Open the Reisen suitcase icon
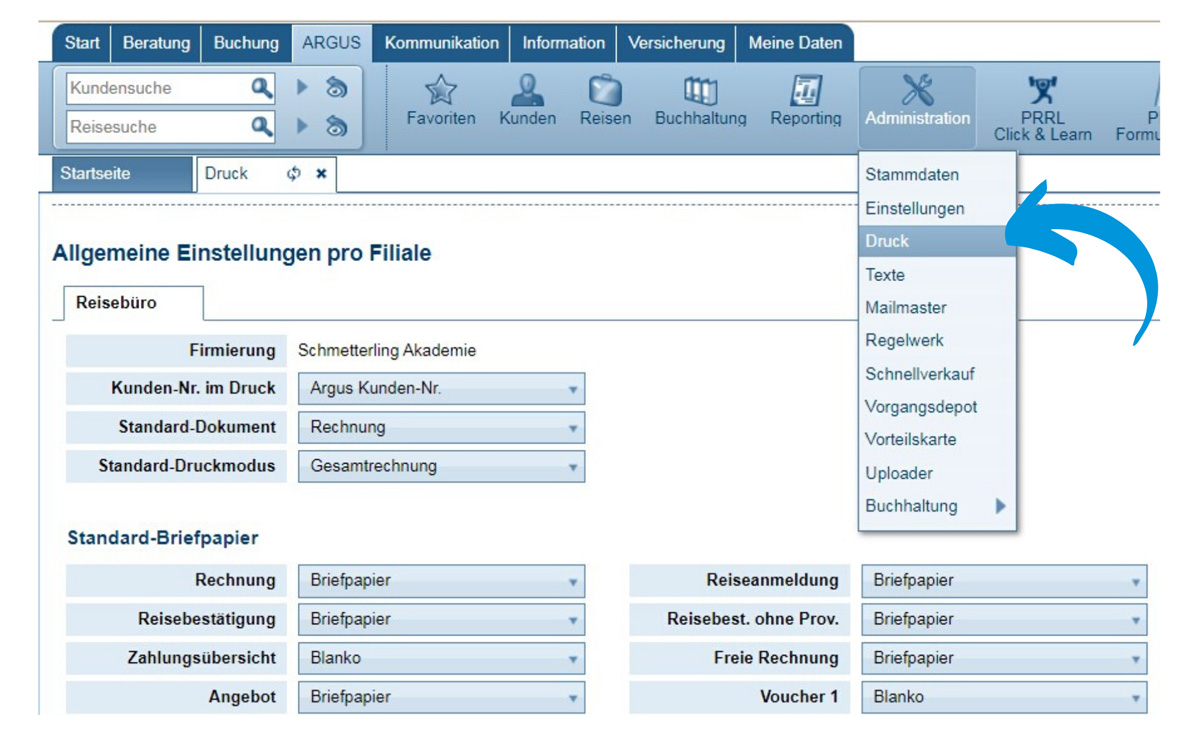This screenshot has height=744, width=1200. (604, 92)
